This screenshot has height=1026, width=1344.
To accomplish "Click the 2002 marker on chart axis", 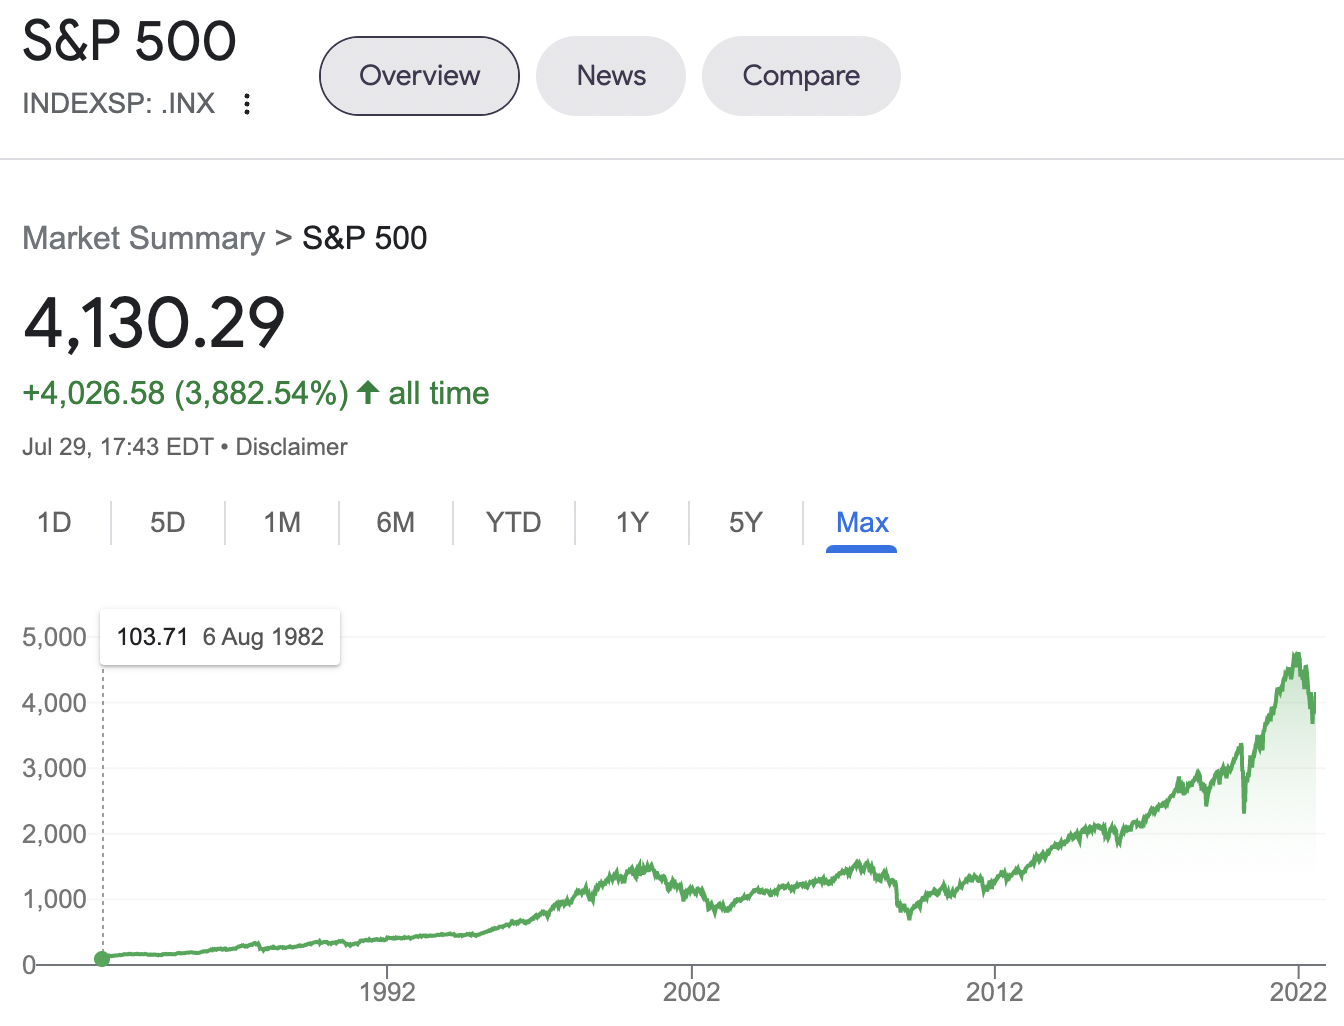I will [x=691, y=991].
